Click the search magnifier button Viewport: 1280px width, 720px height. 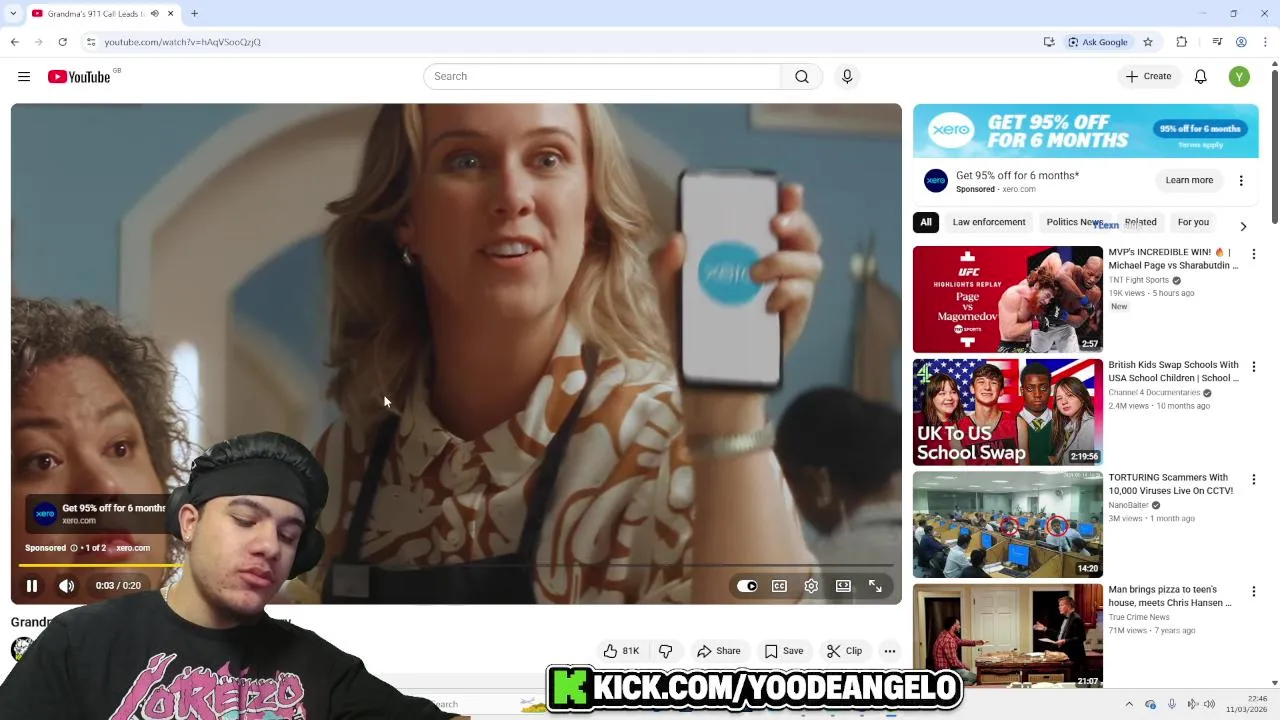coord(802,77)
